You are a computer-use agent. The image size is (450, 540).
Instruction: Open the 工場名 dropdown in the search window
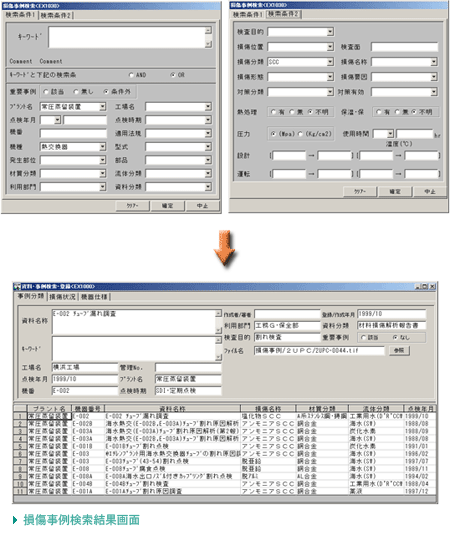point(208,107)
